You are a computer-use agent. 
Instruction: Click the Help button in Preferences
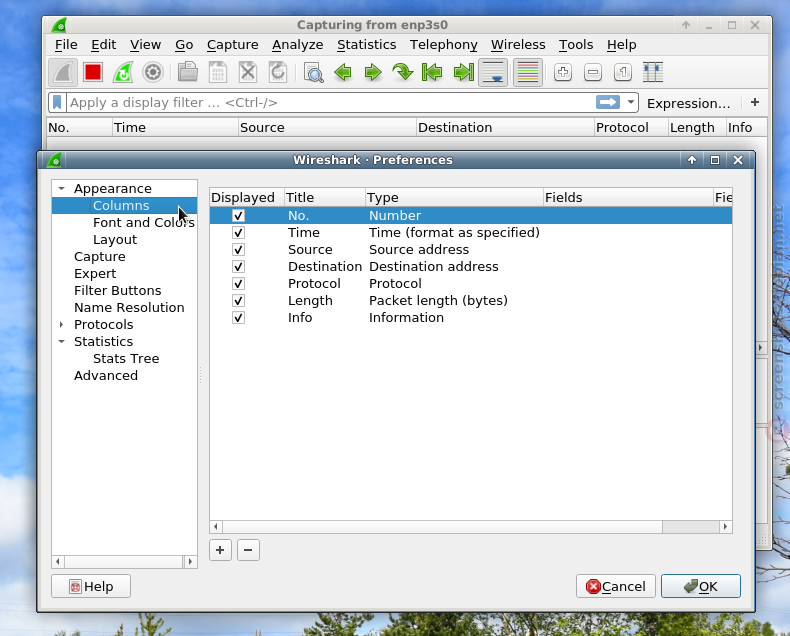click(x=91, y=586)
